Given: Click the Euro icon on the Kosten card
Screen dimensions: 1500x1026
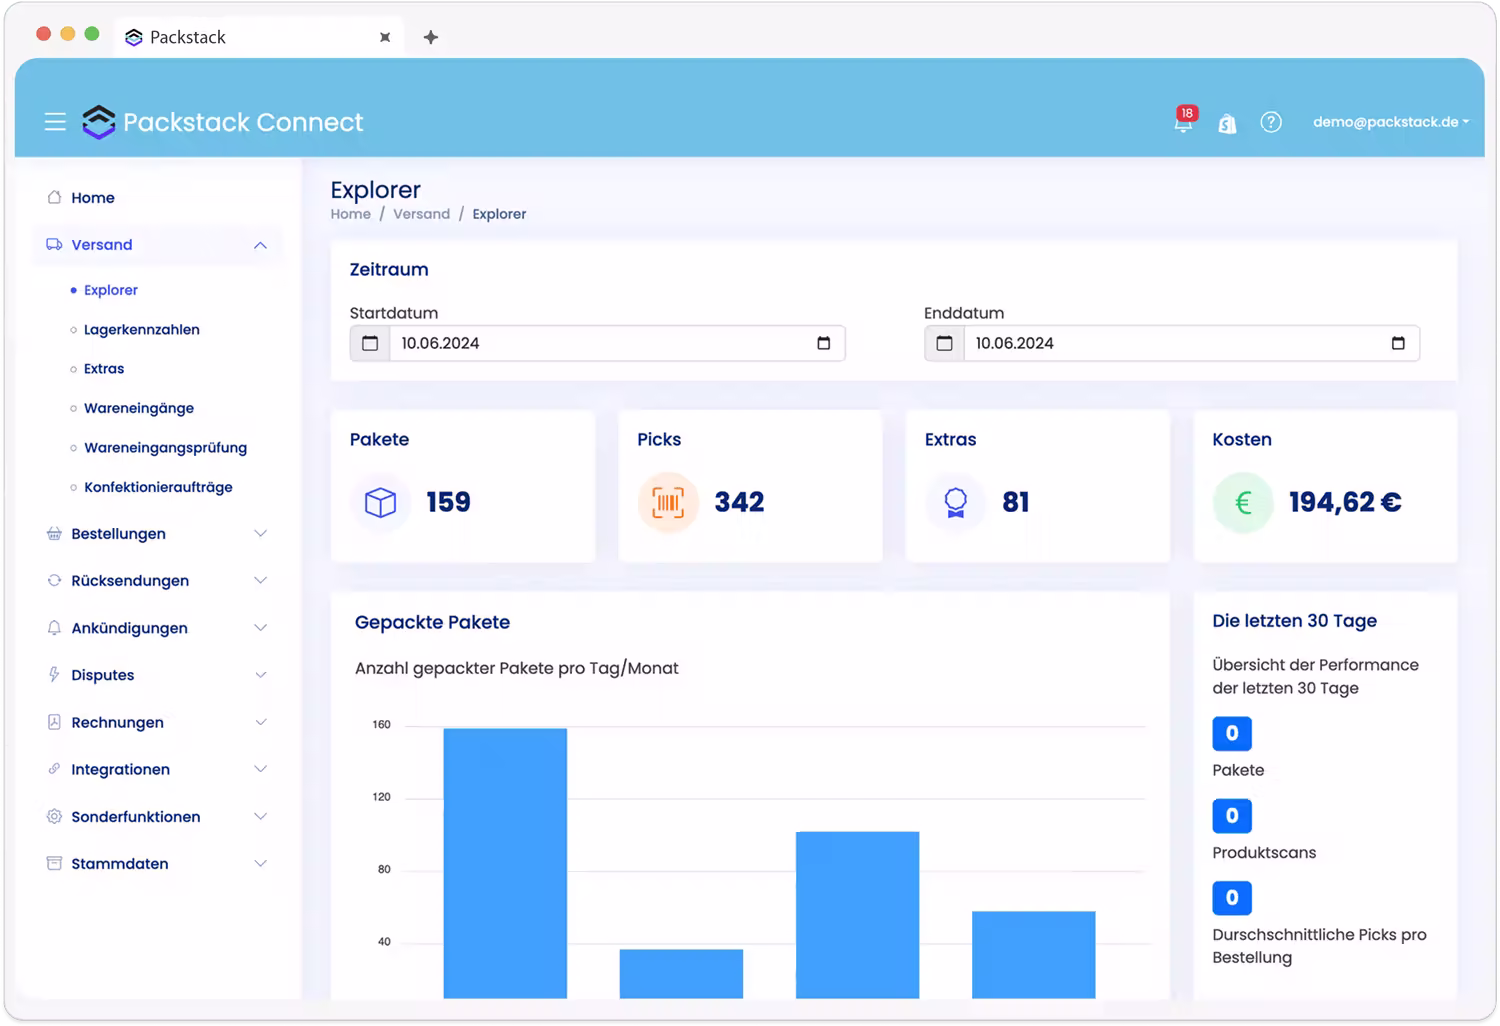Looking at the screenshot, I should click(1243, 502).
